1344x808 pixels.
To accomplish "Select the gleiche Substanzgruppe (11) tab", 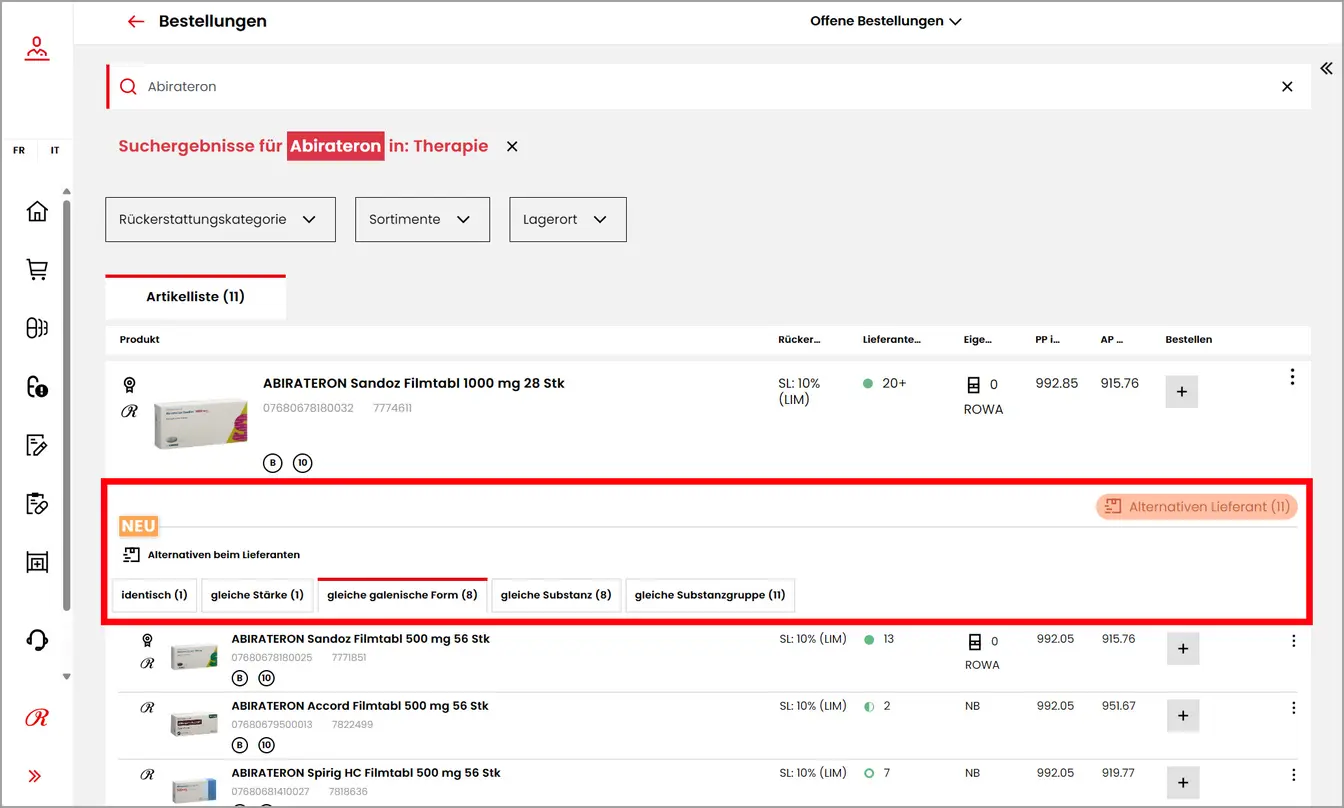I will click(x=710, y=595).
